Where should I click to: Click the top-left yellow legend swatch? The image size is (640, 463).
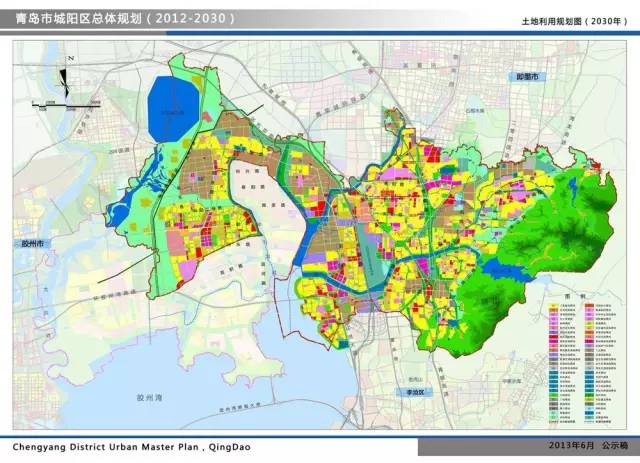(x=553, y=306)
